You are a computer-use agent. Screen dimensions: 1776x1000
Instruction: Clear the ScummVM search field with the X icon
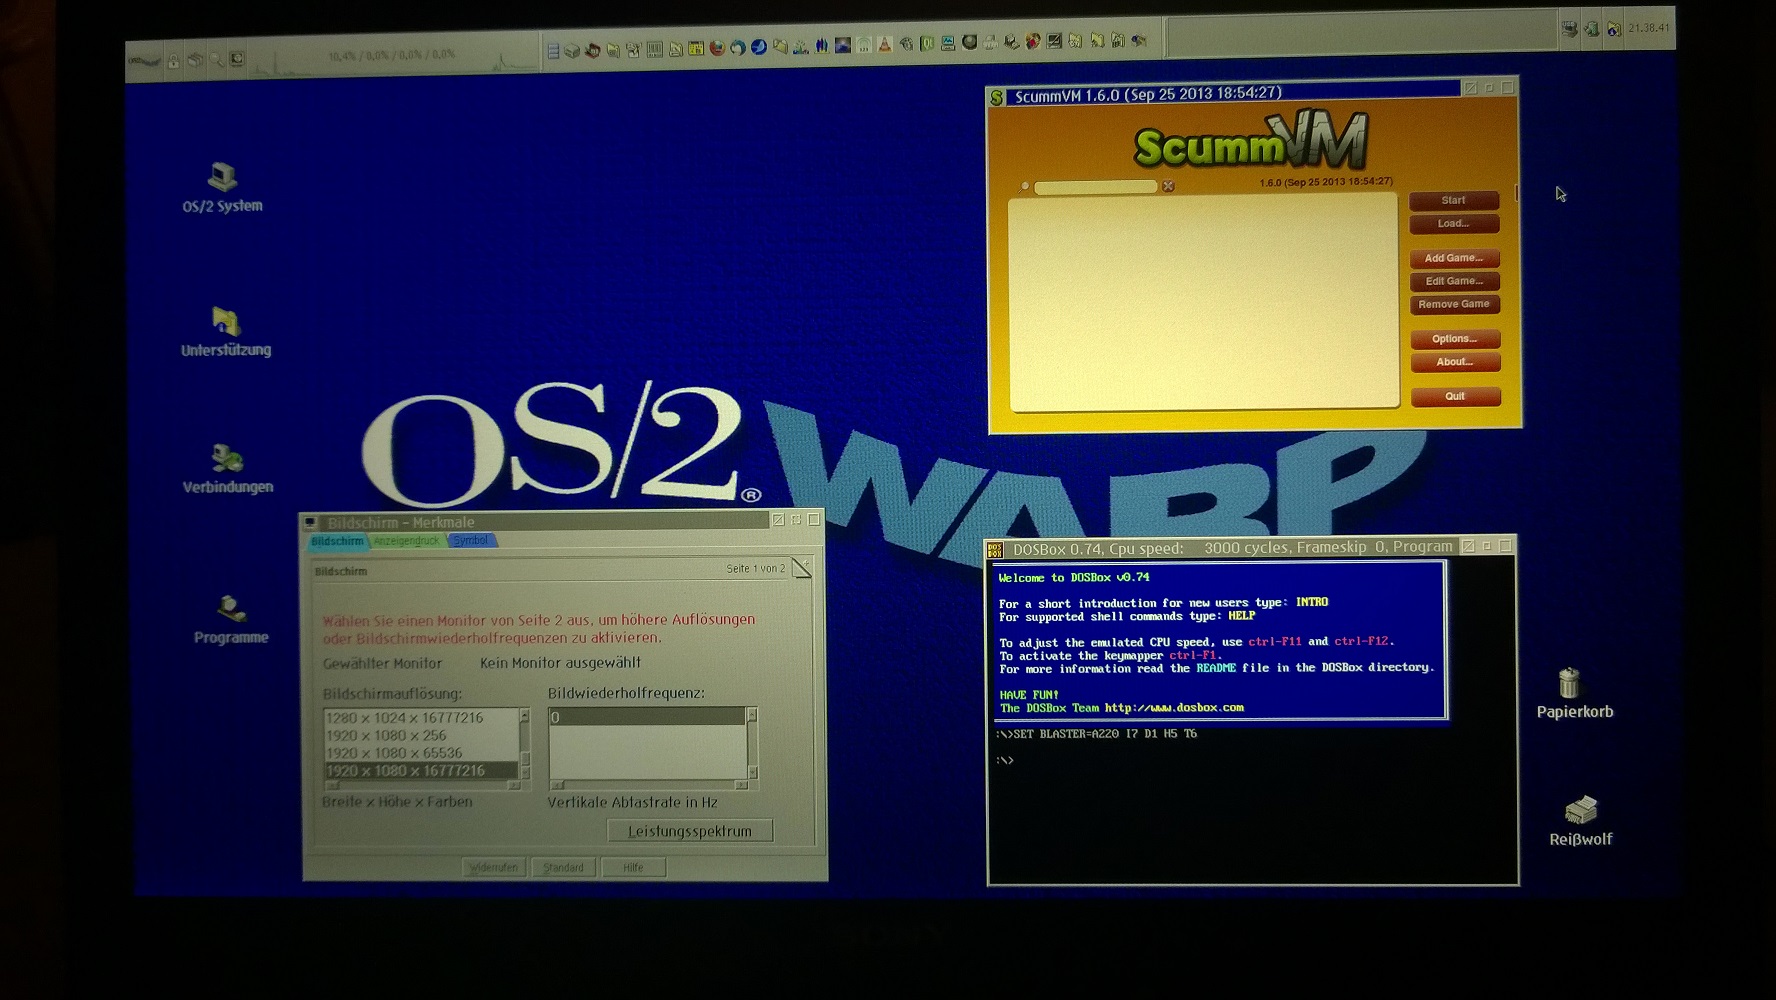(1168, 186)
